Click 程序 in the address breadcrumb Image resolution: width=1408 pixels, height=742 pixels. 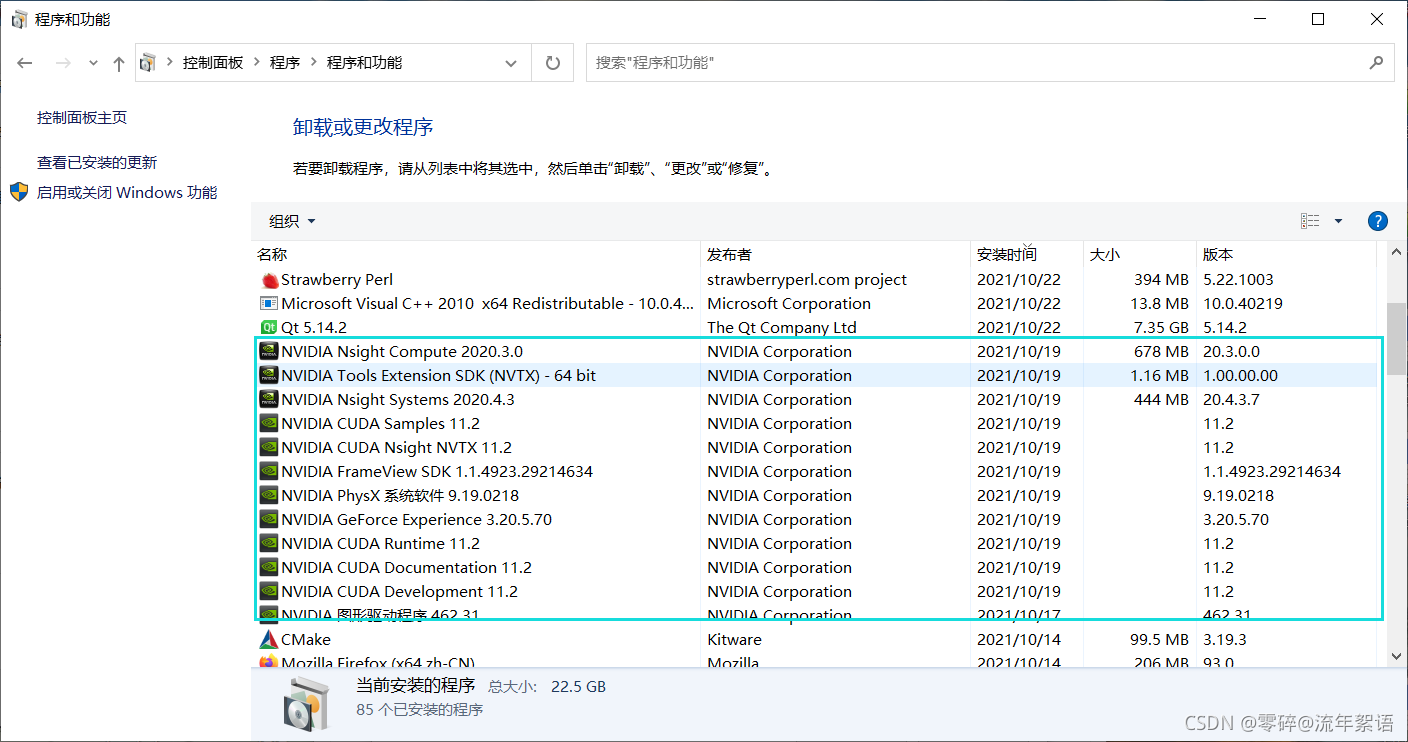point(285,63)
